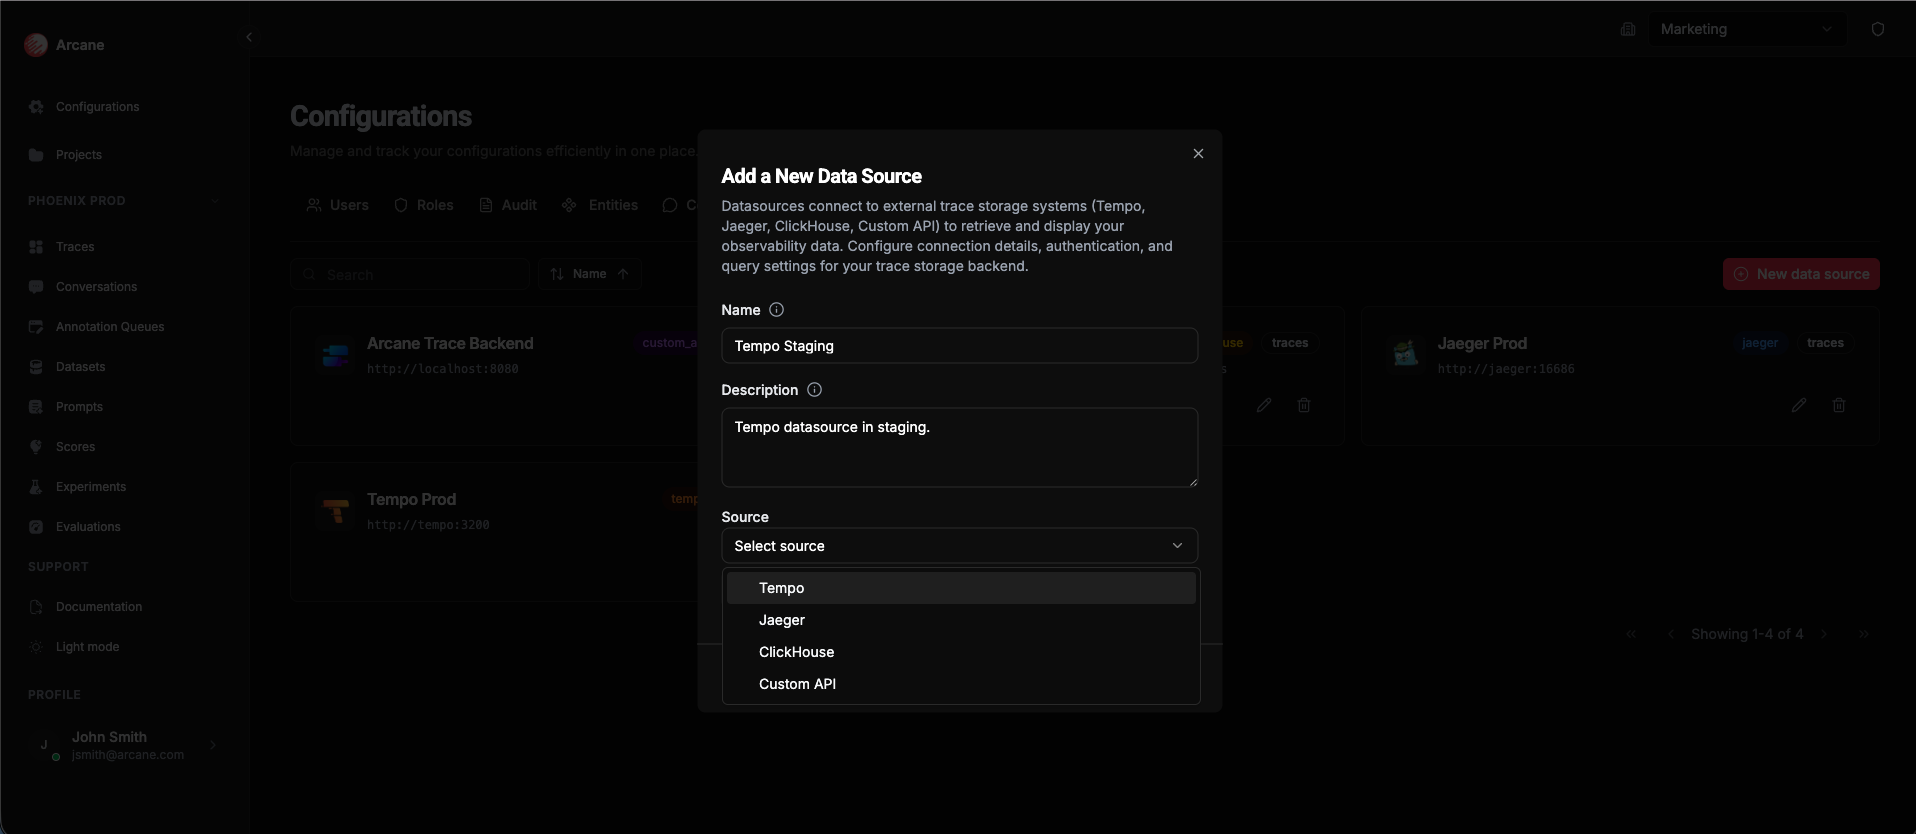
Task: Click the Tempo Prod logo icon
Action: click(x=336, y=510)
